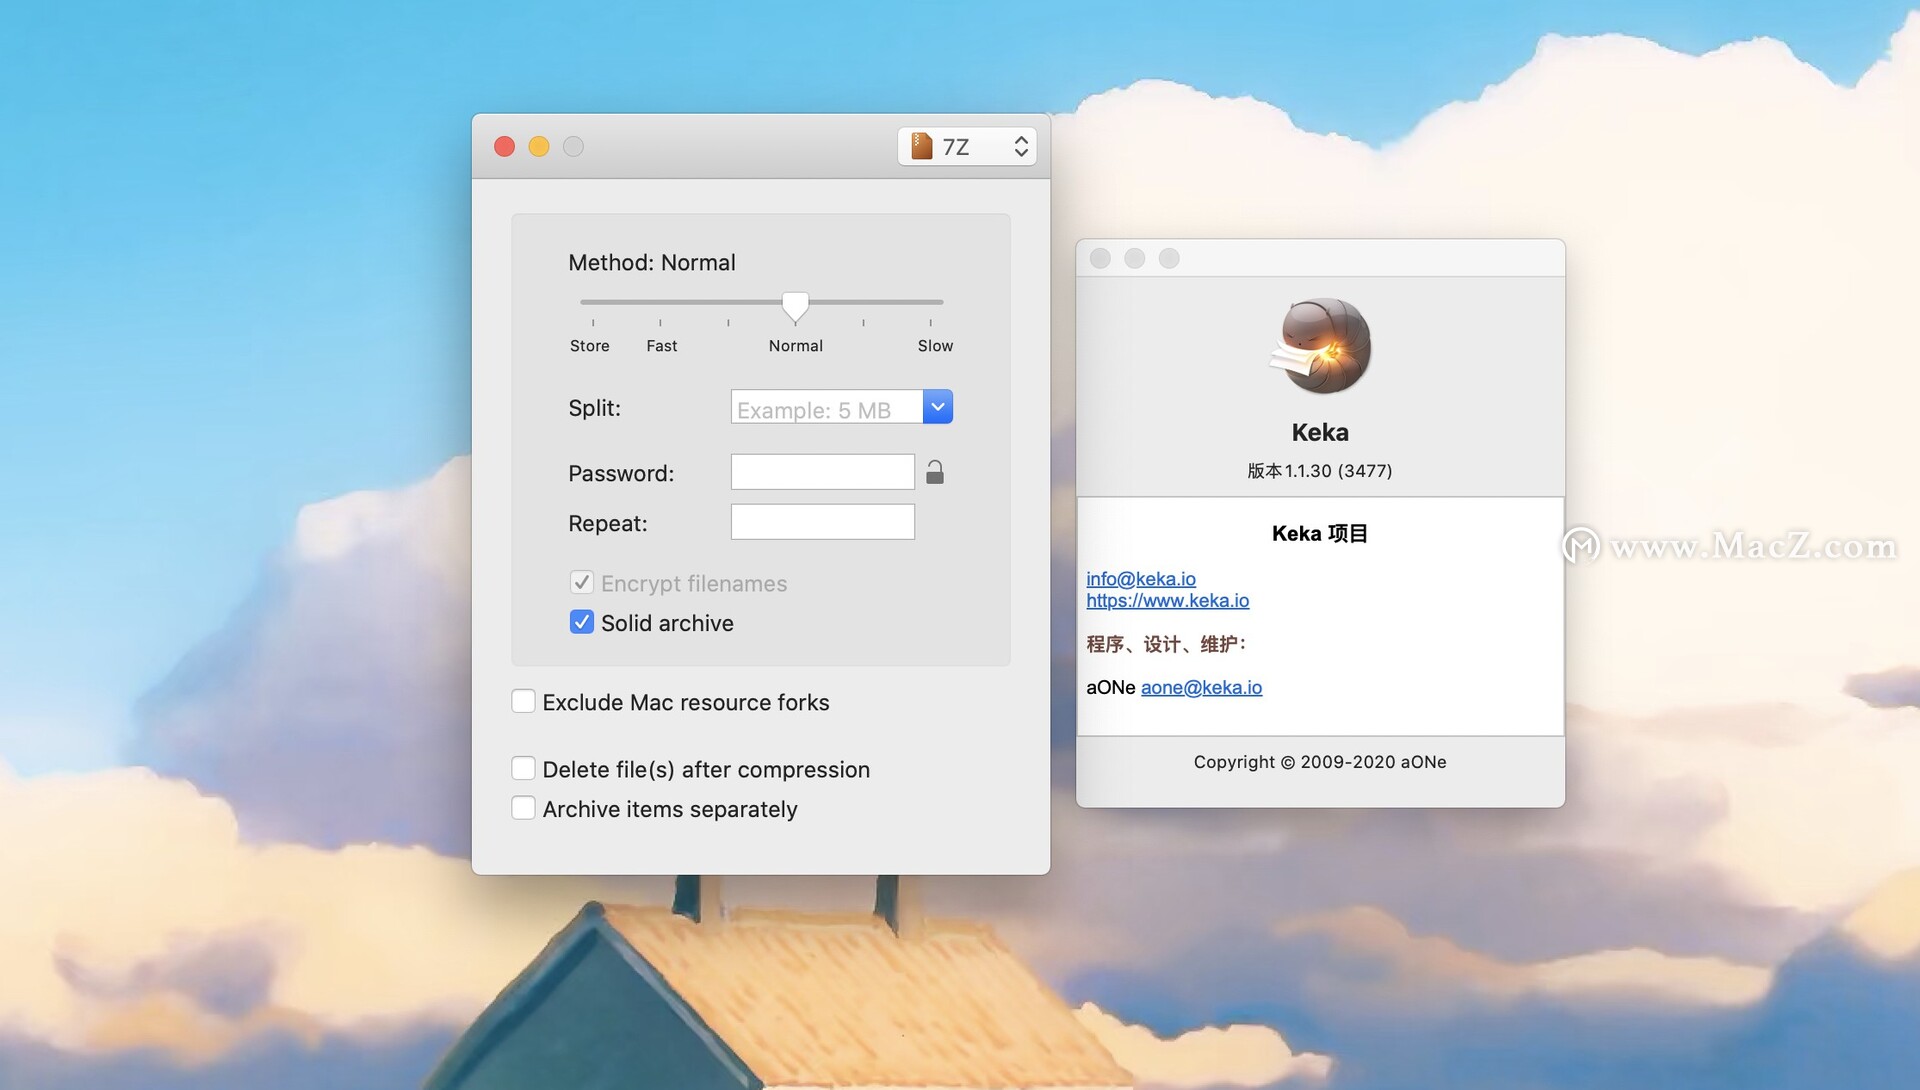The image size is (1920, 1090).
Task: Click the 7Z archive file icon
Action: (x=921, y=147)
